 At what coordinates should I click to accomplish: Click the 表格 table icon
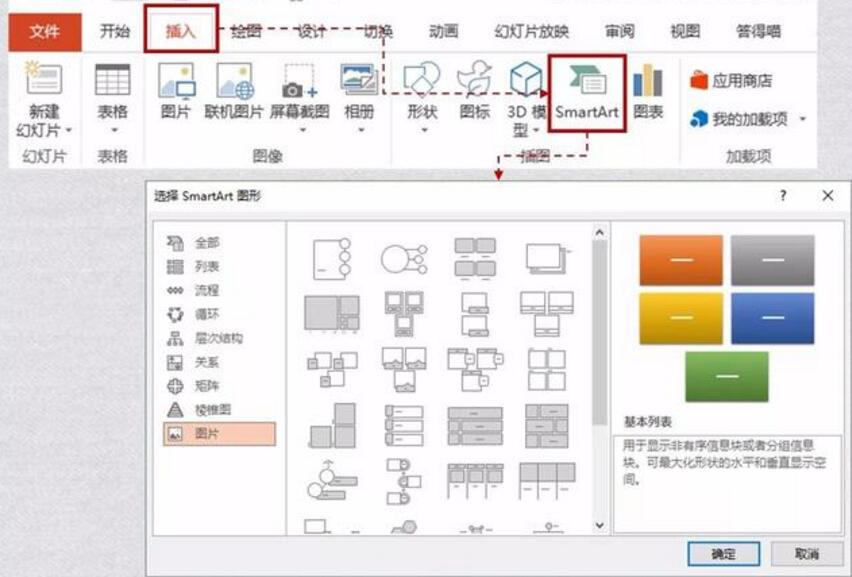pyautogui.click(x=112, y=79)
